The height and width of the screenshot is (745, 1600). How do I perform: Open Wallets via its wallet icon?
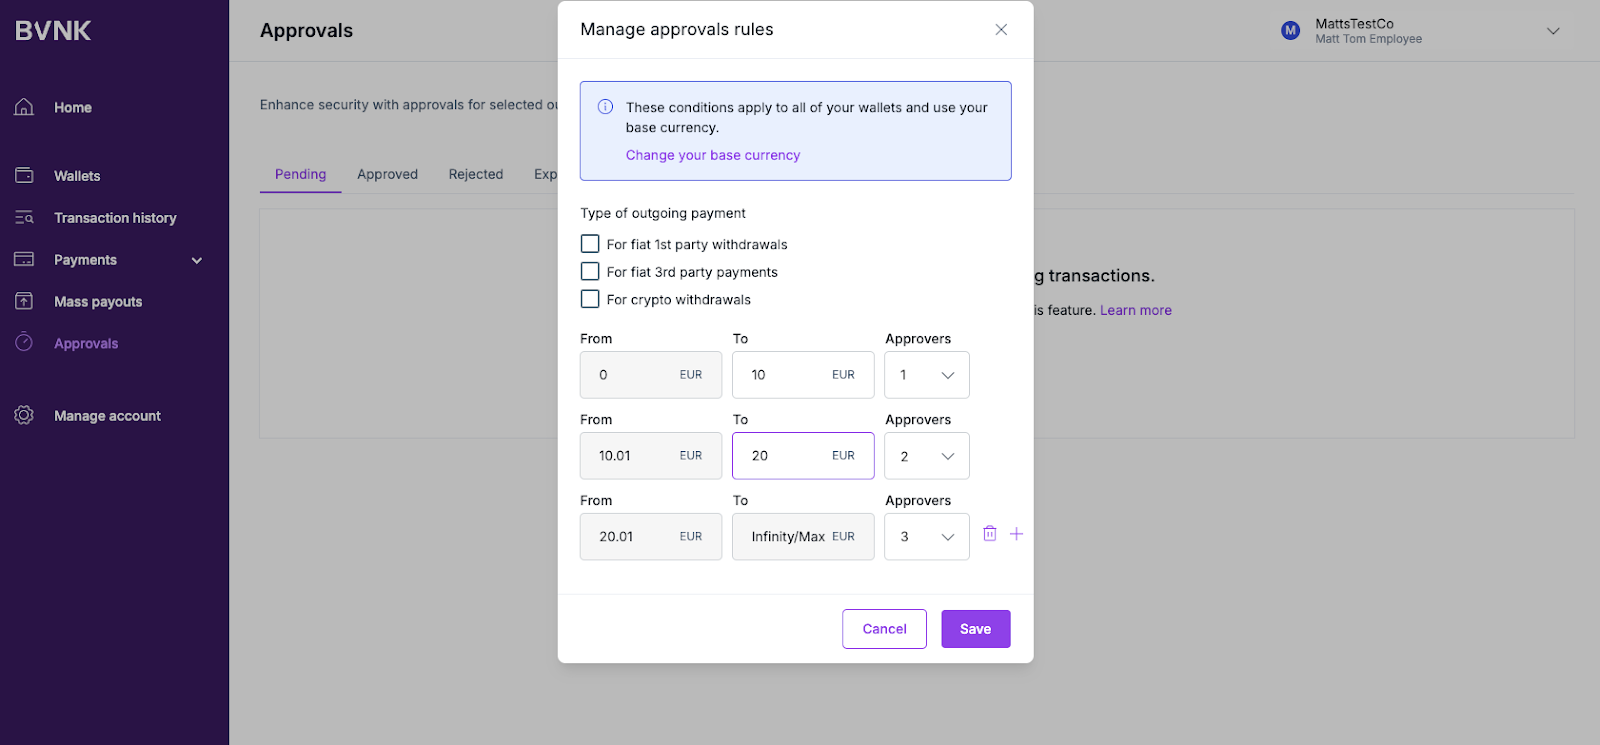[24, 176]
